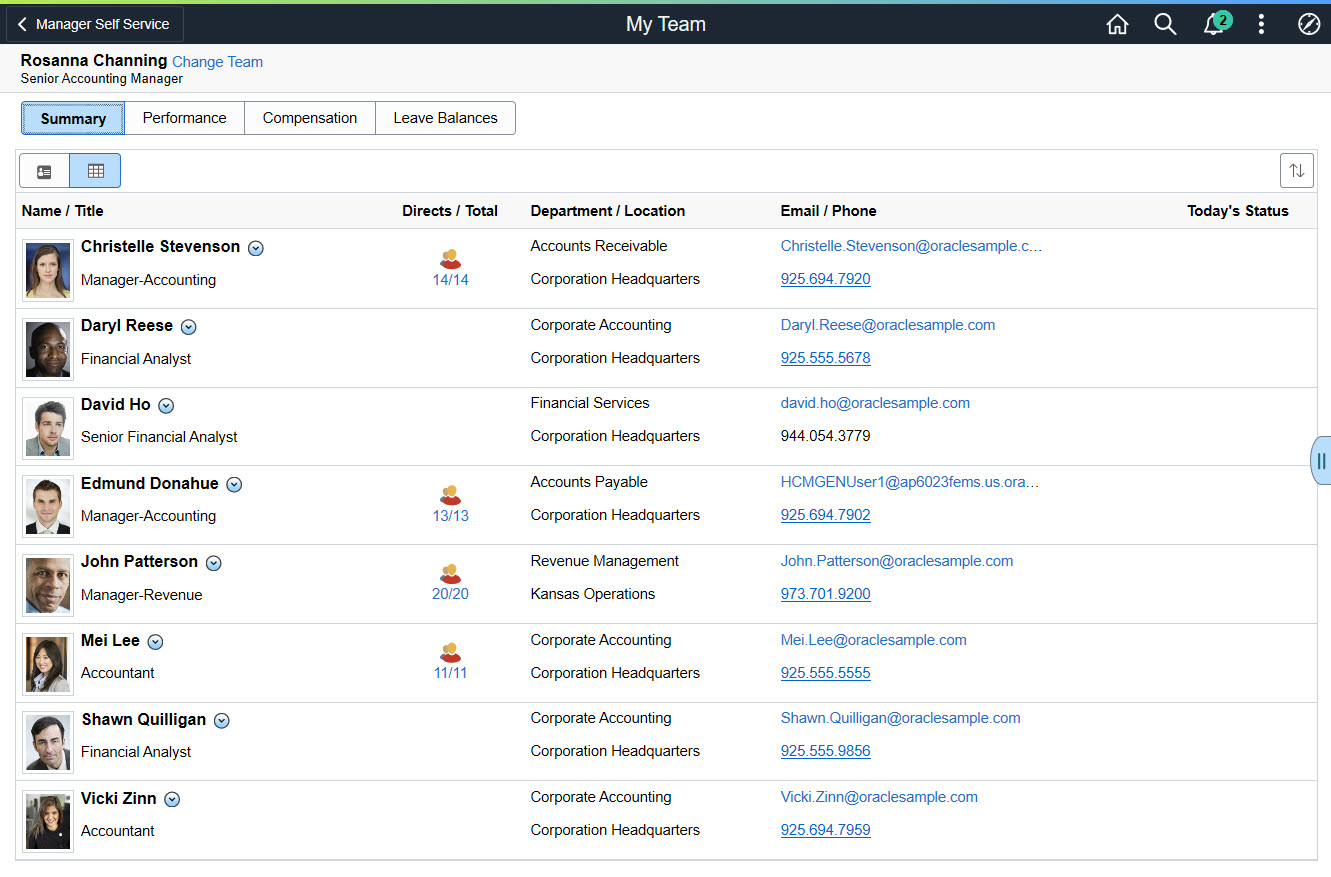Open the notifications bell

pyautogui.click(x=1214, y=25)
